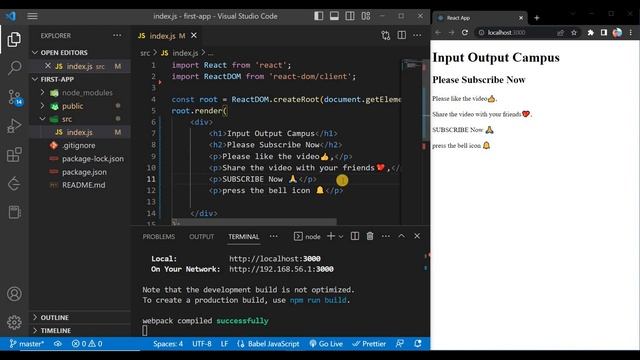Open Explorer Views and More Actions ellipsis
This screenshot has height=360, width=640.
(117, 36)
